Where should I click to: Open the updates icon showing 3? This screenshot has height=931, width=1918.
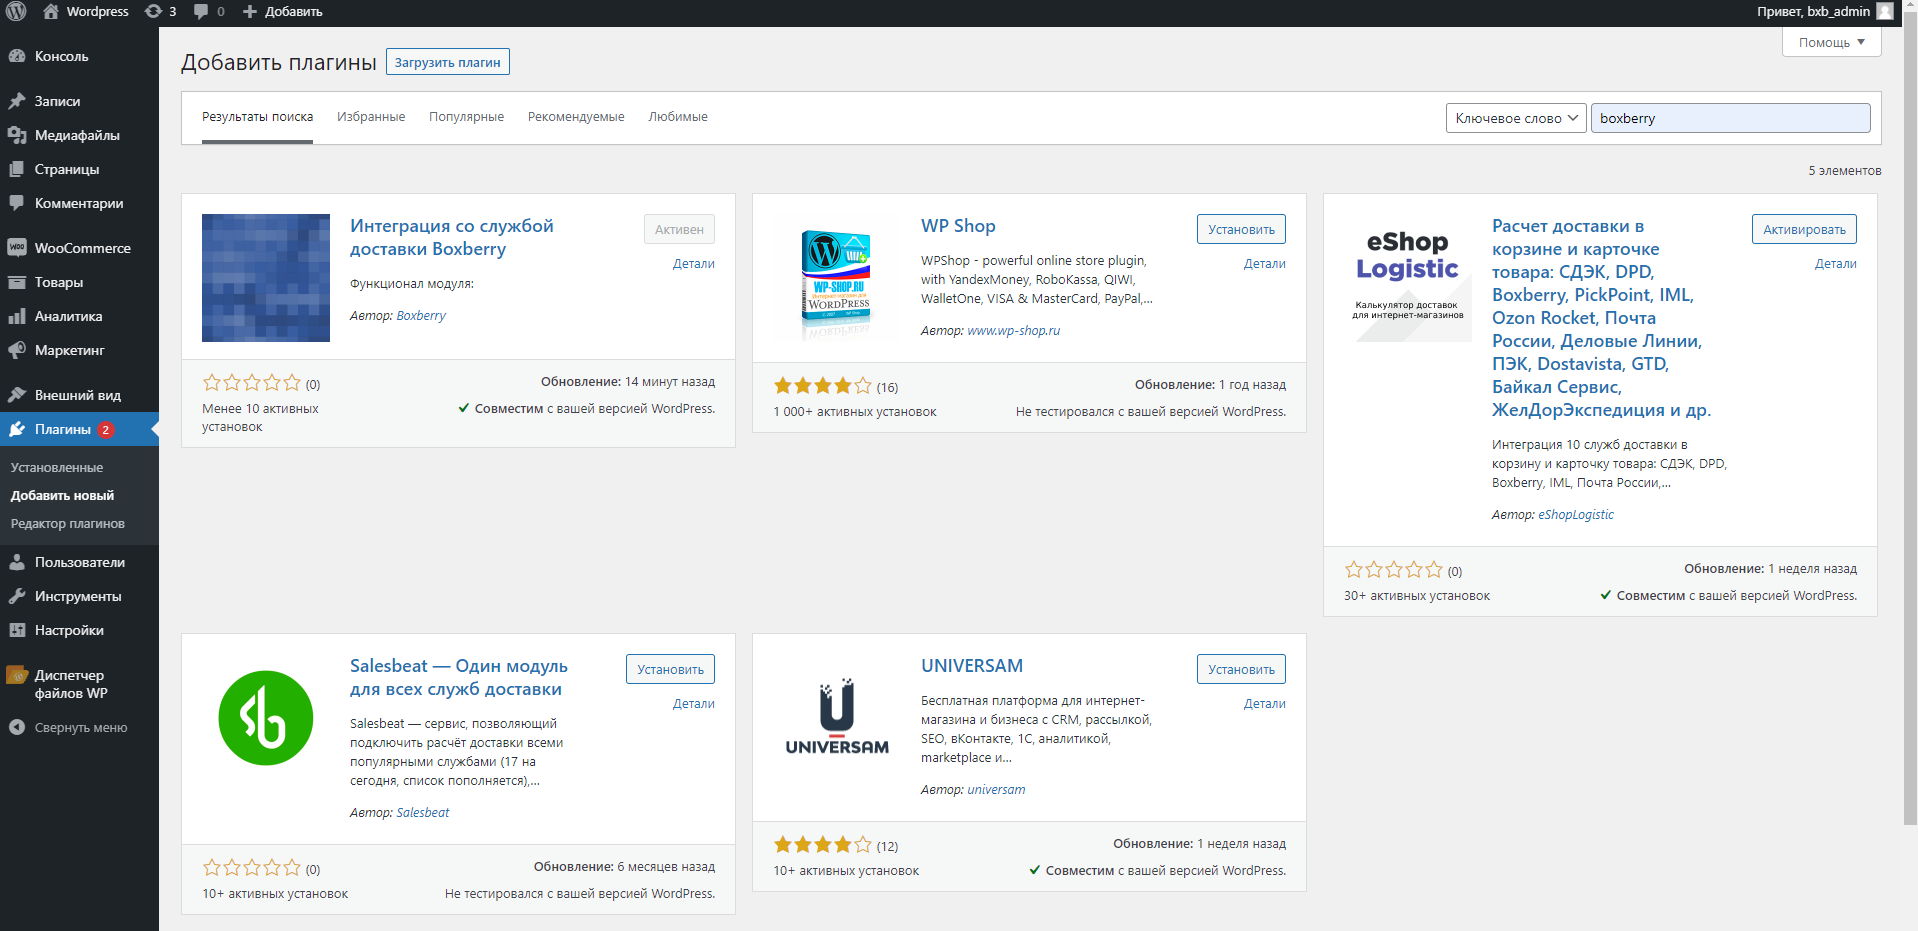click(x=153, y=11)
